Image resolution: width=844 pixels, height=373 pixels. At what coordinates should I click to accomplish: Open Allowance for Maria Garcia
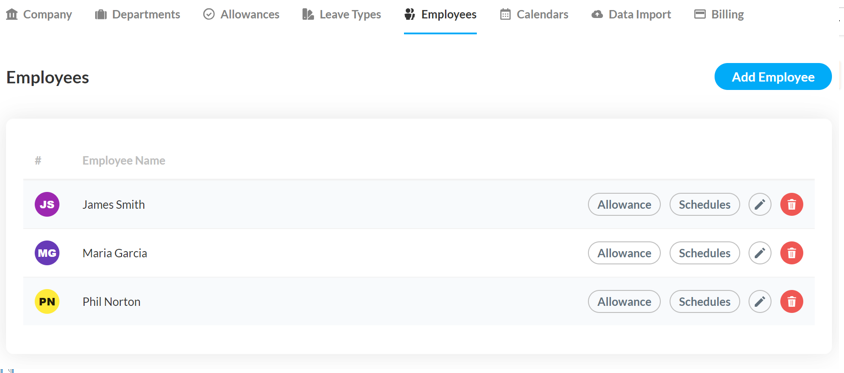(624, 253)
